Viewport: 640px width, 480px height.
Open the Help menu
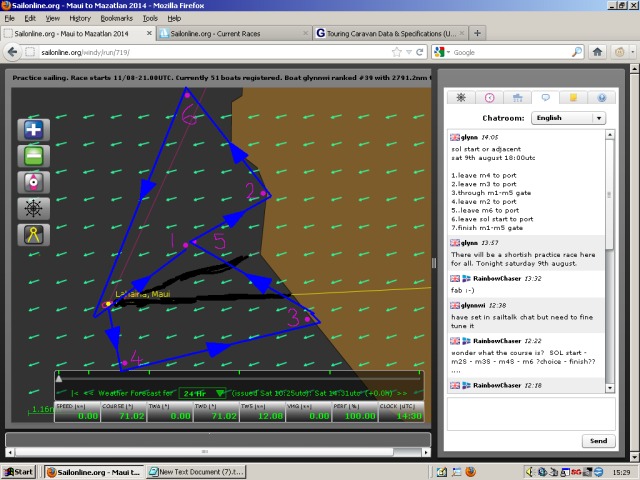pos(174,18)
